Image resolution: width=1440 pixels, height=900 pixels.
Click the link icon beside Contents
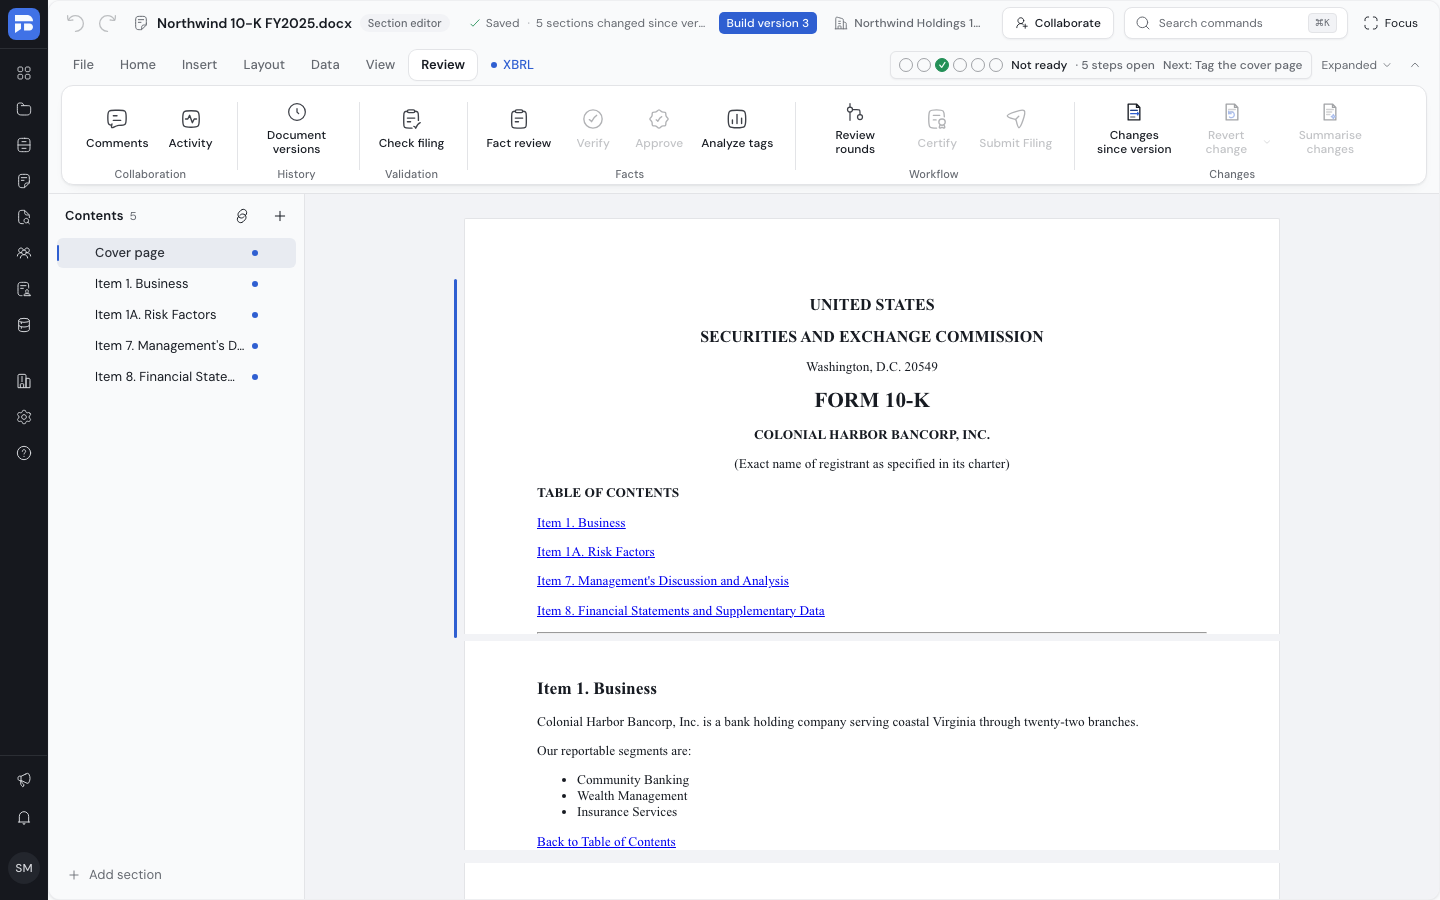tap(242, 216)
